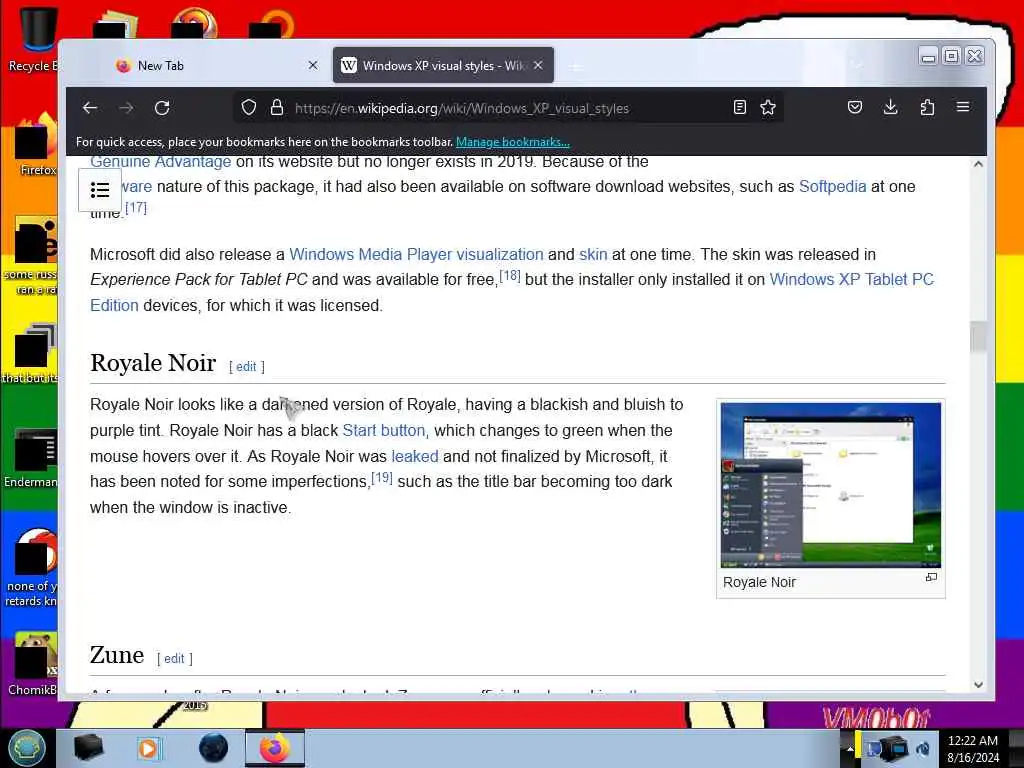1024x768 pixels.
Task: Enlarge the Royale Noir image icon
Action: (931, 577)
